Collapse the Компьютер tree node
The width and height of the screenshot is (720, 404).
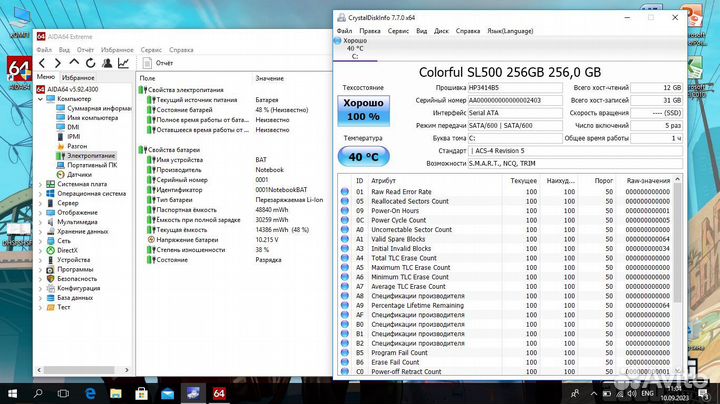[x=40, y=99]
